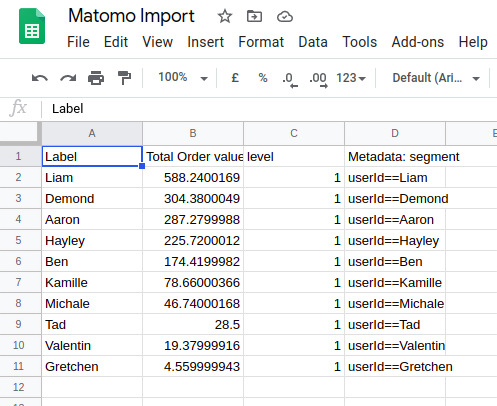
Task: Open the Insert menu
Action: [205, 42]
